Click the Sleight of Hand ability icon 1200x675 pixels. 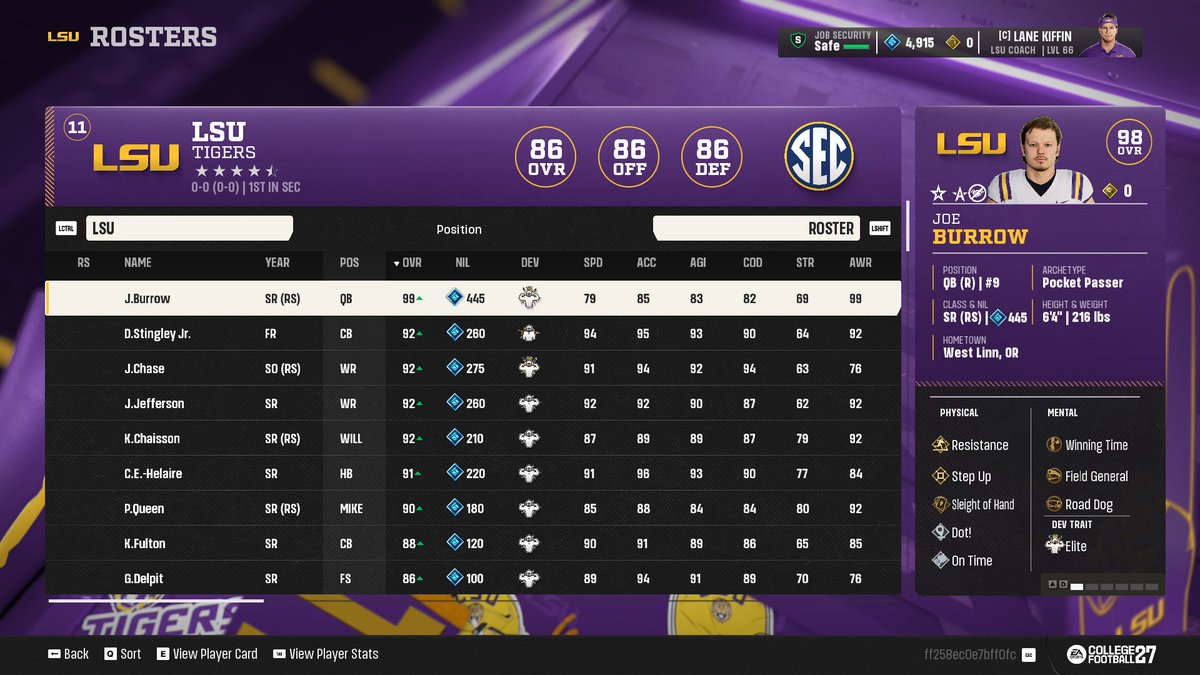[940, 504]
